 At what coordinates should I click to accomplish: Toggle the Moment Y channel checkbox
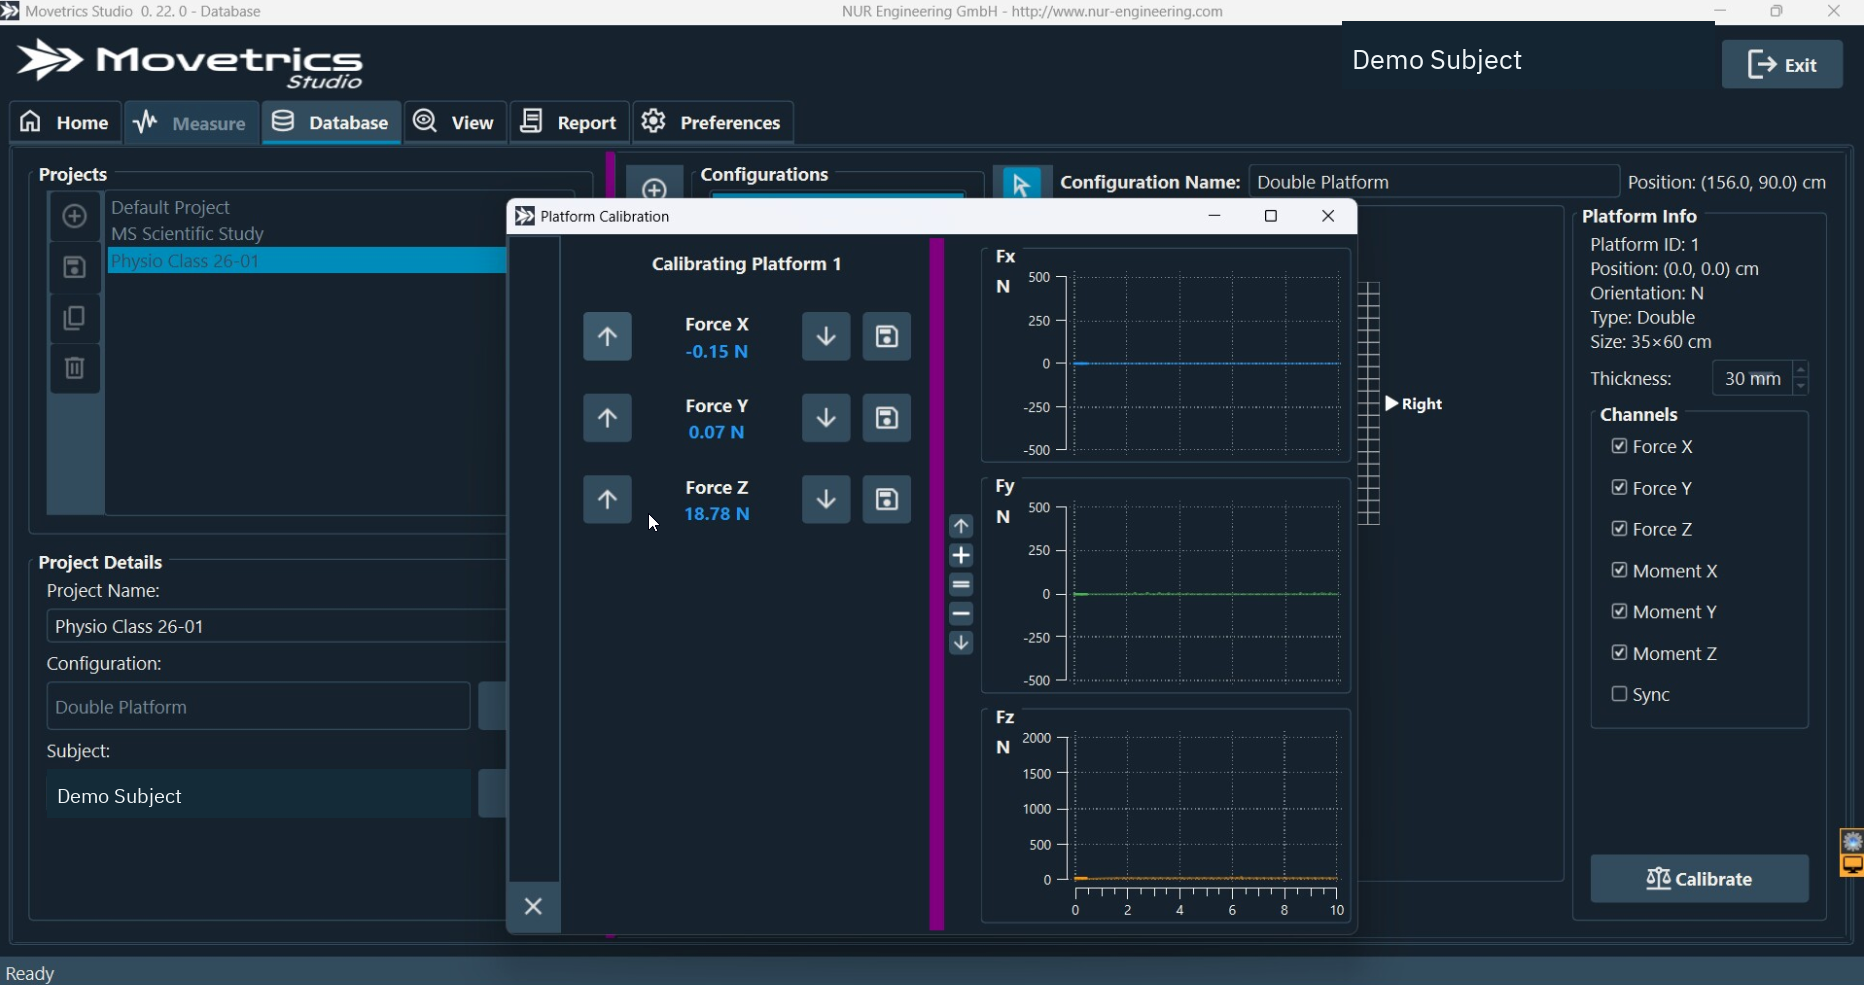tap(1619, 611)
